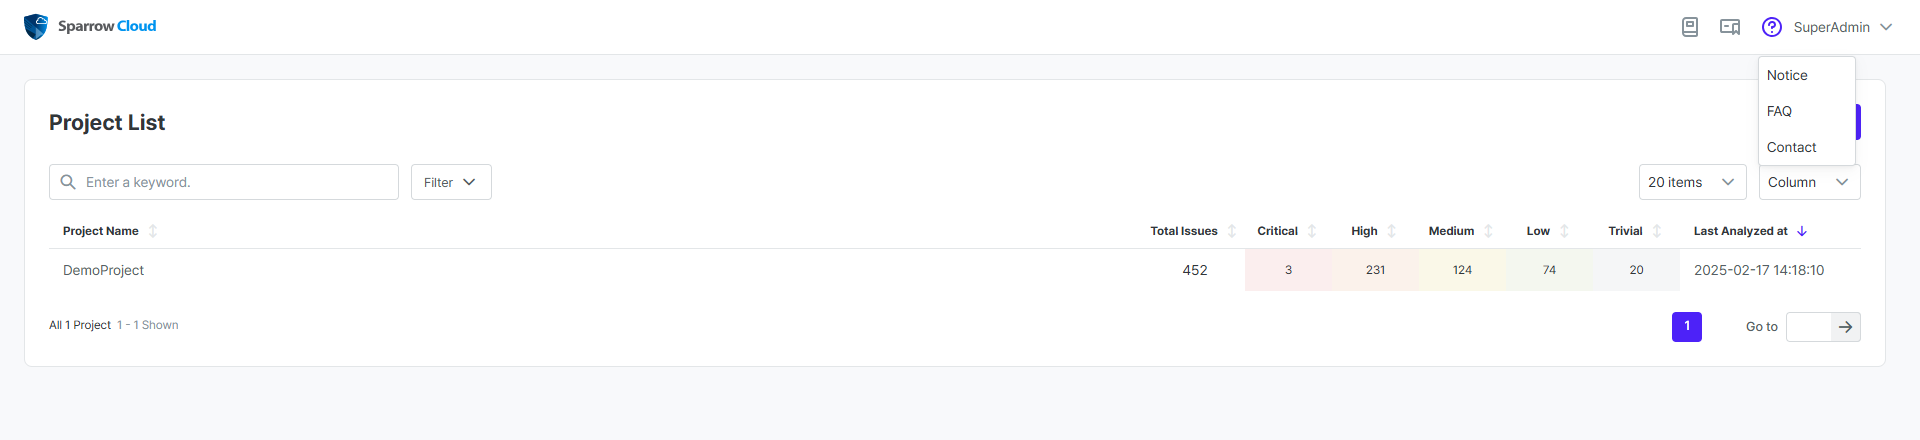The height and width of the screenshot is (440, 1920).
Task: Open the documentation book icon in header
Action: tap(1690, 27)
